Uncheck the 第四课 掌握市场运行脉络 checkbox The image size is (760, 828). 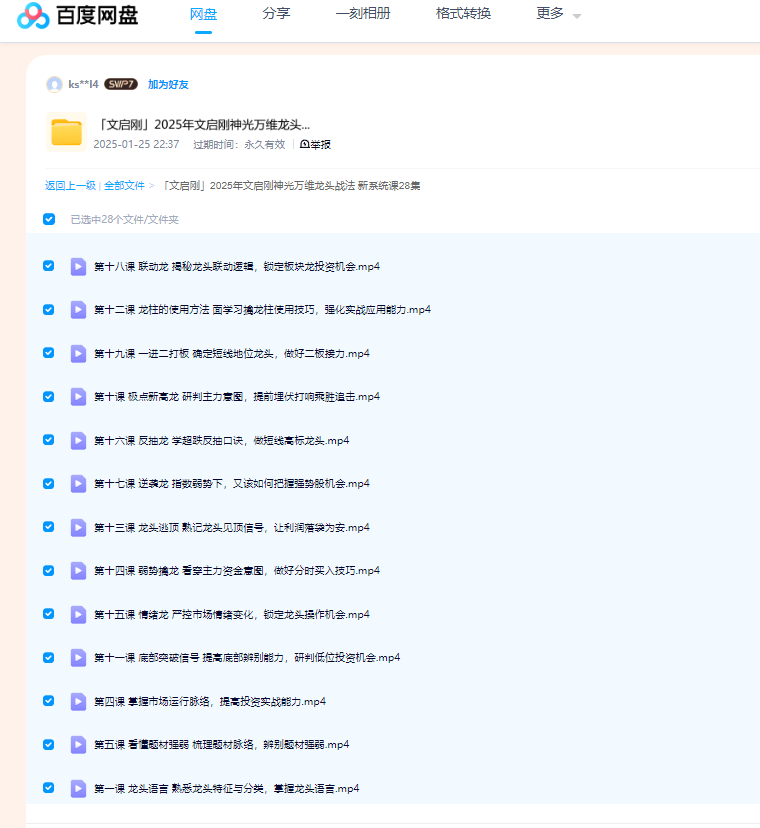coord(49,701)
